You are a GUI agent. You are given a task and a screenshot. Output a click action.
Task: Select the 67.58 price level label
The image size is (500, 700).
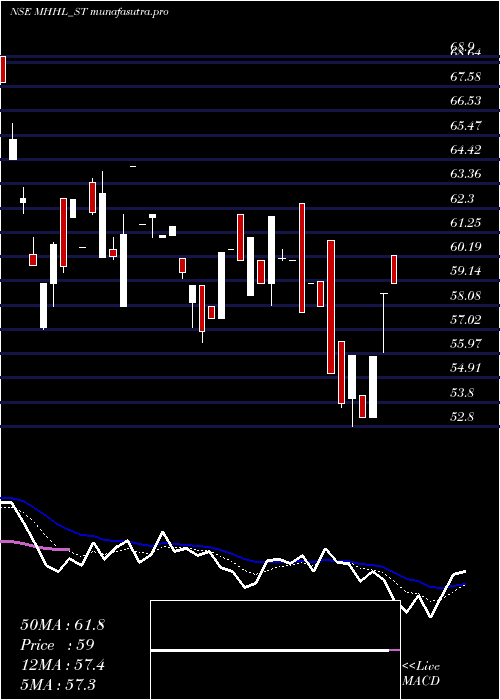point(465,77)
